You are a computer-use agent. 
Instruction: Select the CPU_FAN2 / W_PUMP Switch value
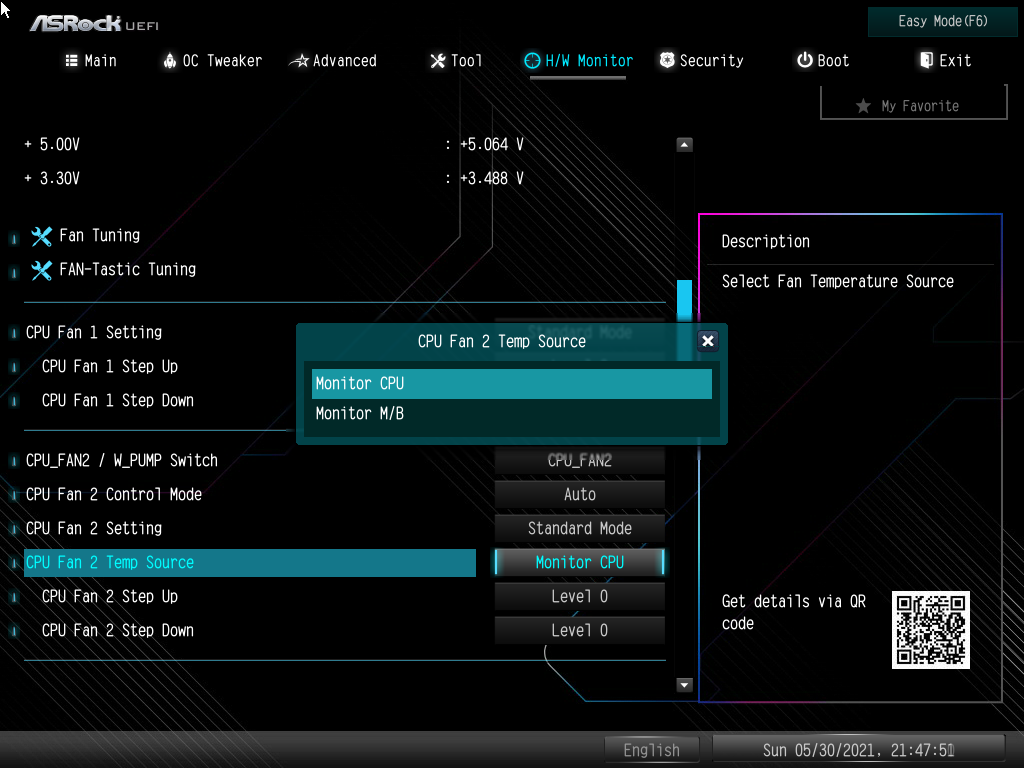click(580, 461)
